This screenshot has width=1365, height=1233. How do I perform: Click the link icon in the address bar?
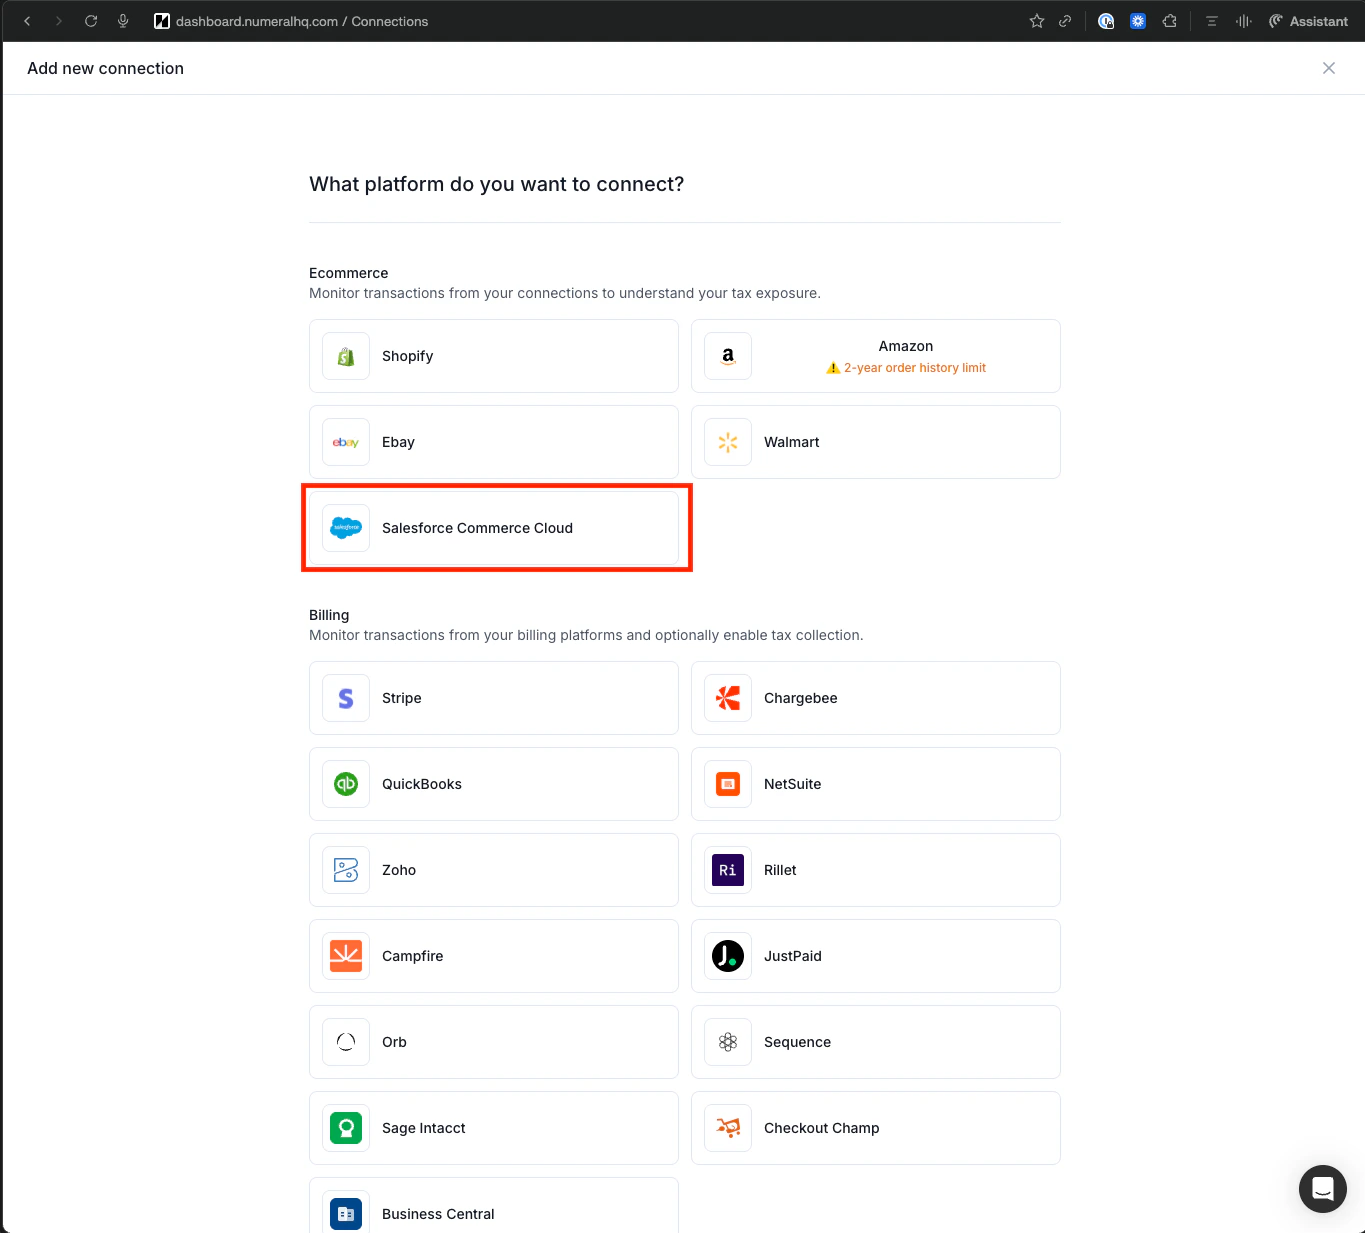click(x=1065, y=21)
